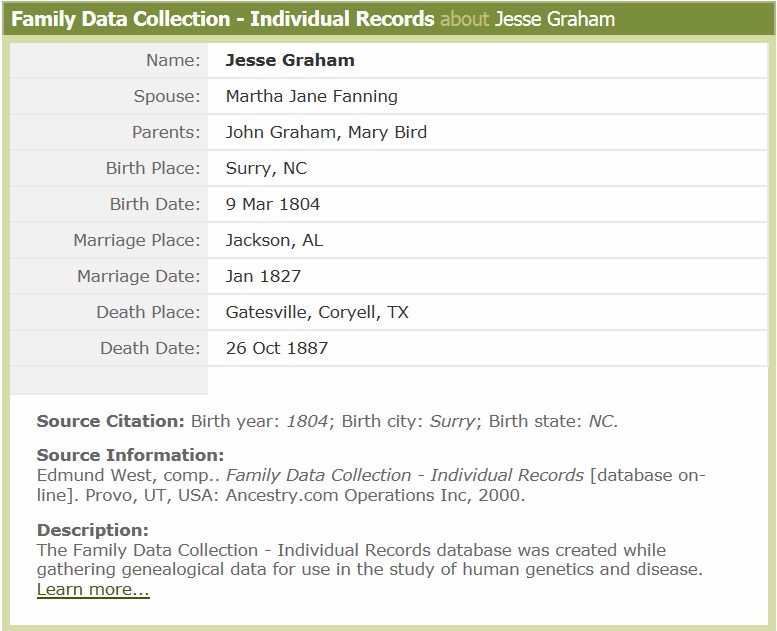Click the parents value John Graham, Mary Bird
The width and height of the screenshot is (777, 631).
point(326,132)
